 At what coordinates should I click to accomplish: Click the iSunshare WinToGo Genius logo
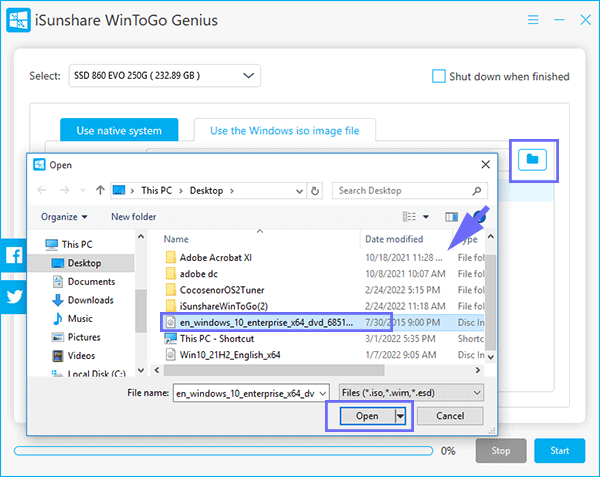coord(18,20)
